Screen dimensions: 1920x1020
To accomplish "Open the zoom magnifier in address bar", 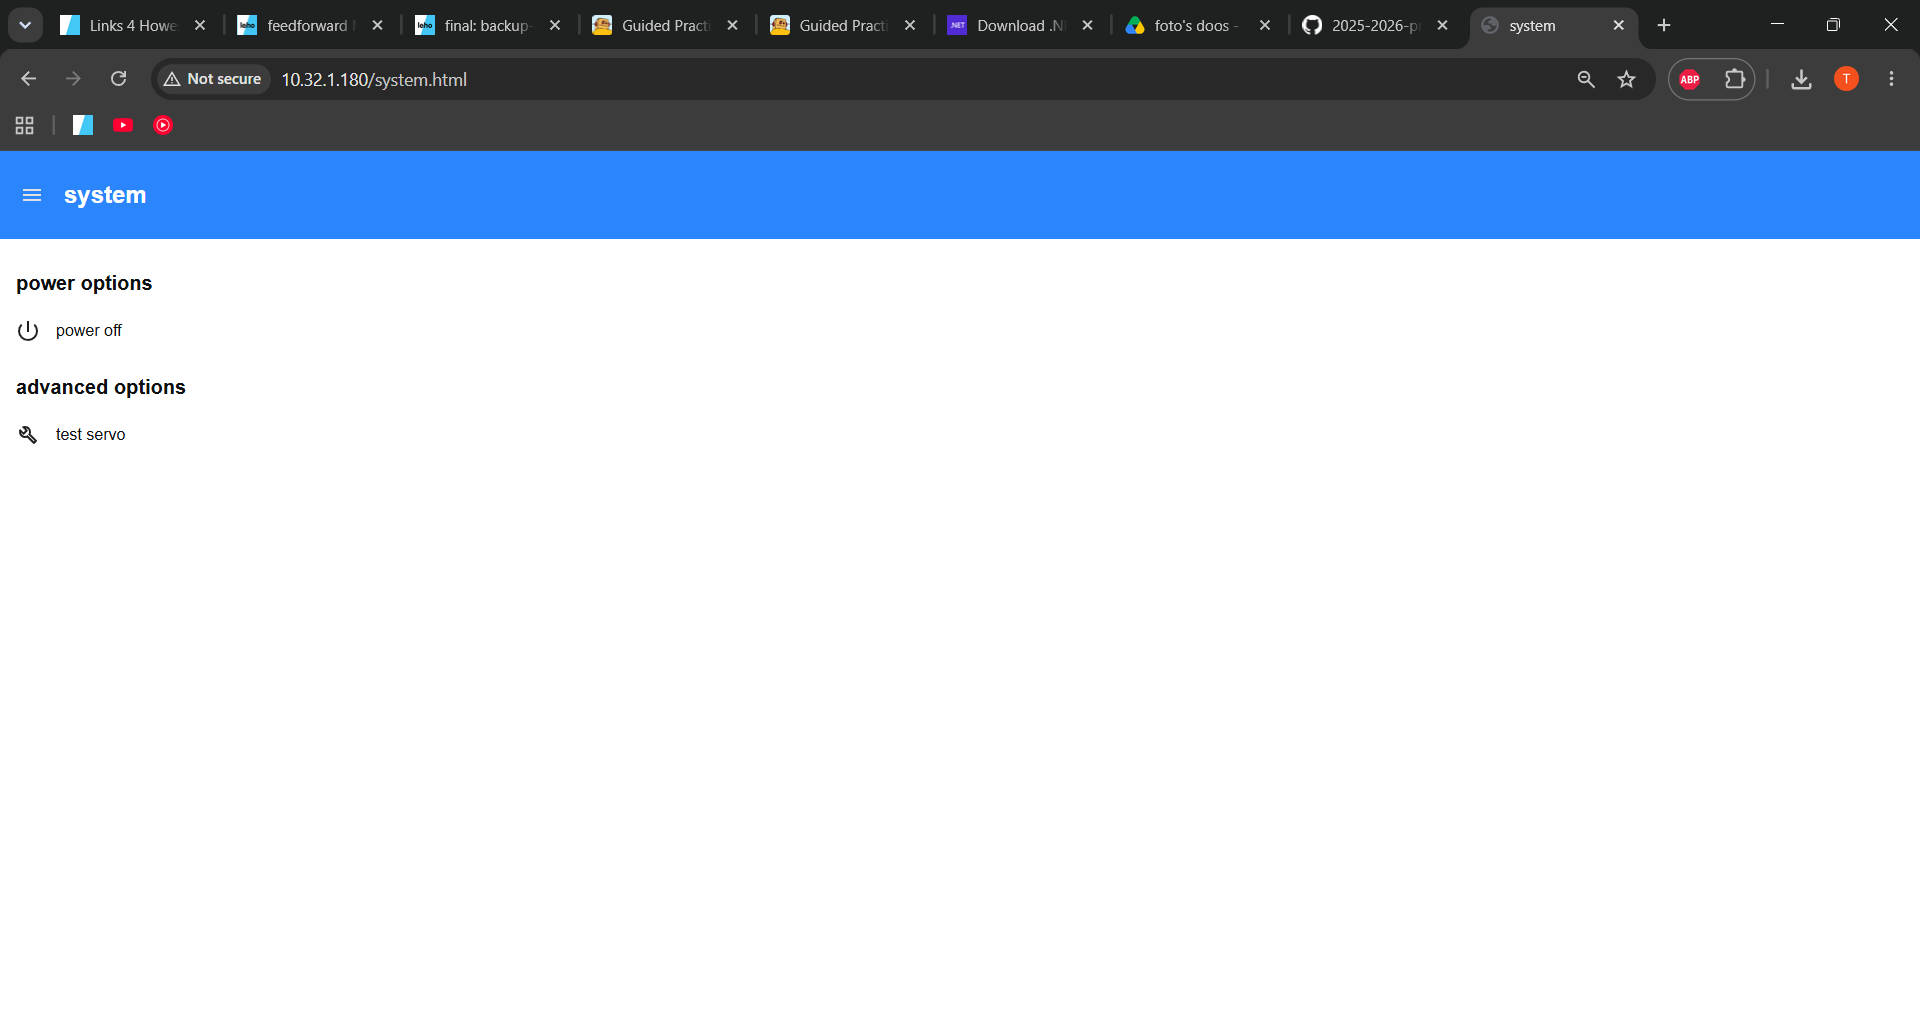I will [x=1586, y=79].
